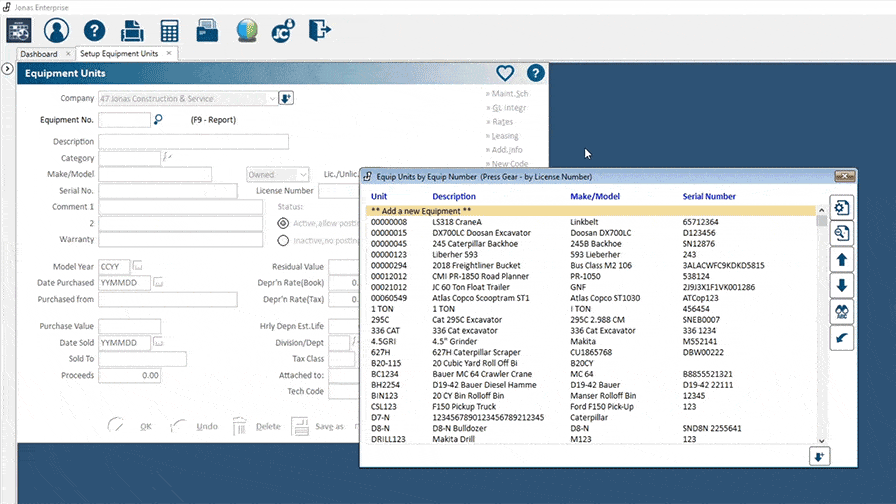The height and width of the screenshot is (504, 896).
Task: Click the blue folder card toolbar icon
Action: 207,30
